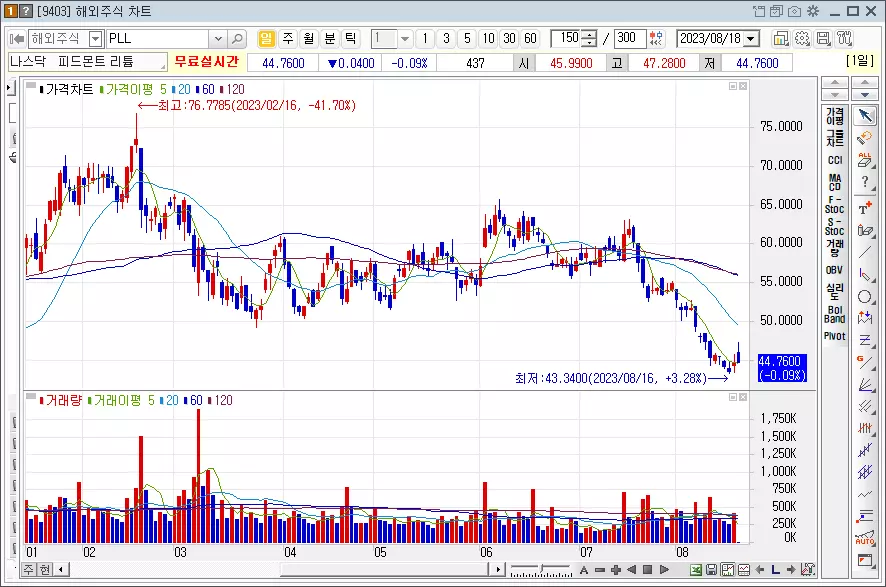Collapse the left side panel arrow

10,88
